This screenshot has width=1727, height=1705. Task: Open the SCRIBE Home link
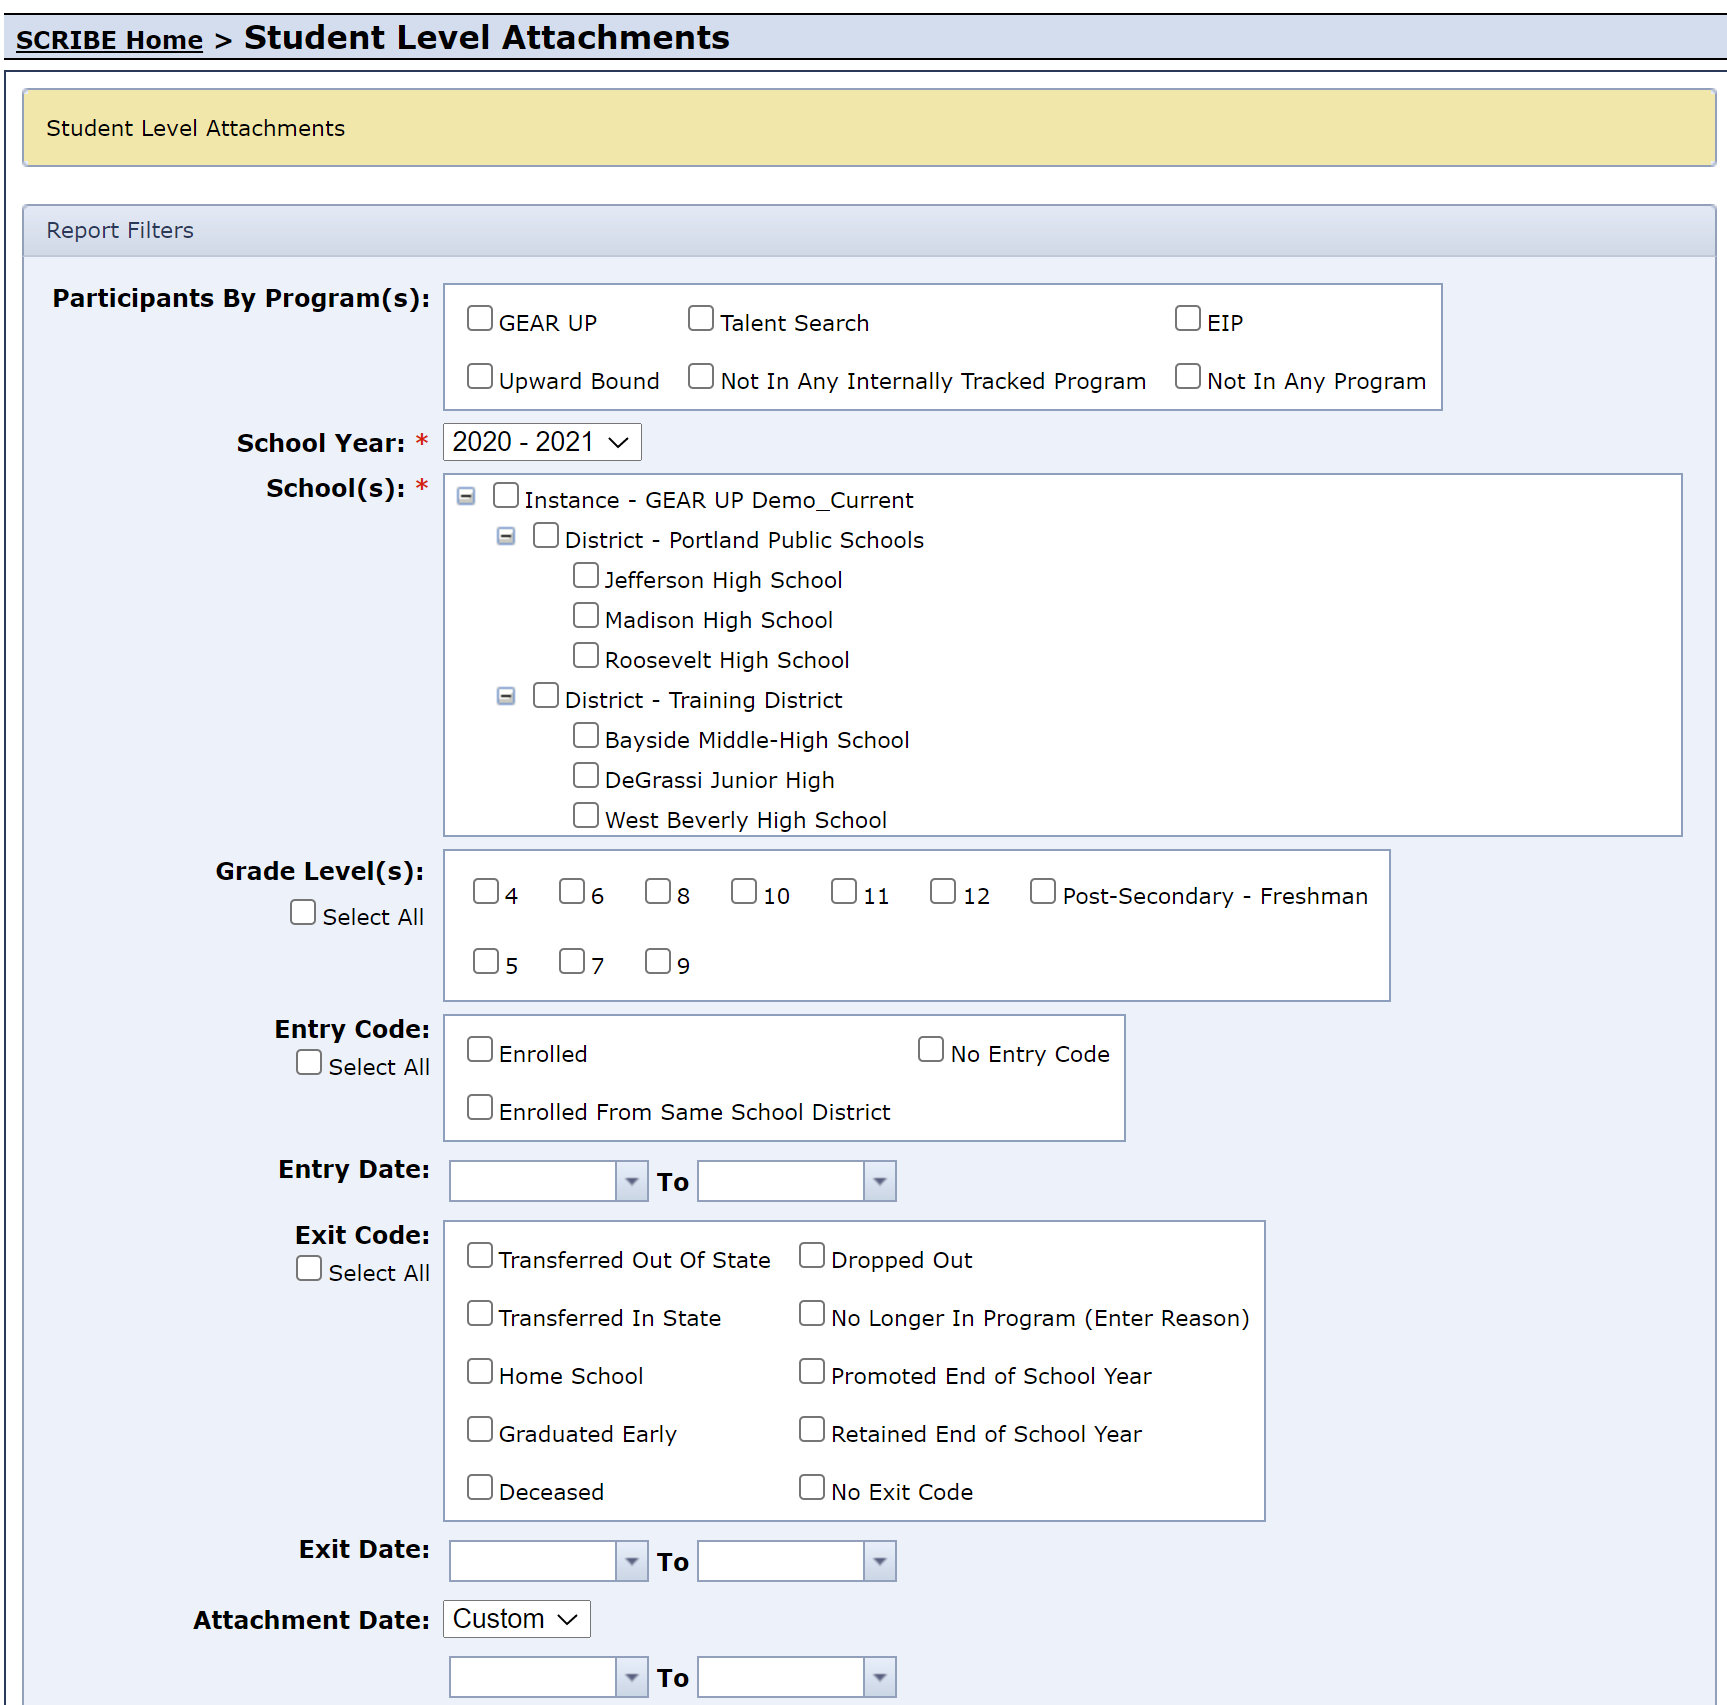pos(109,40)
